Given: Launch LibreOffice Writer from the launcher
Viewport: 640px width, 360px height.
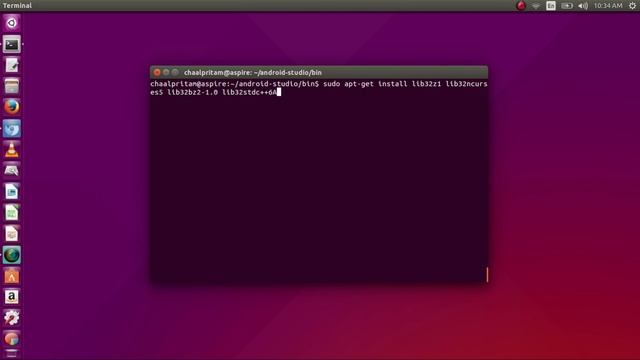Looking at the screenshot, I should click(x=11, y=192).
